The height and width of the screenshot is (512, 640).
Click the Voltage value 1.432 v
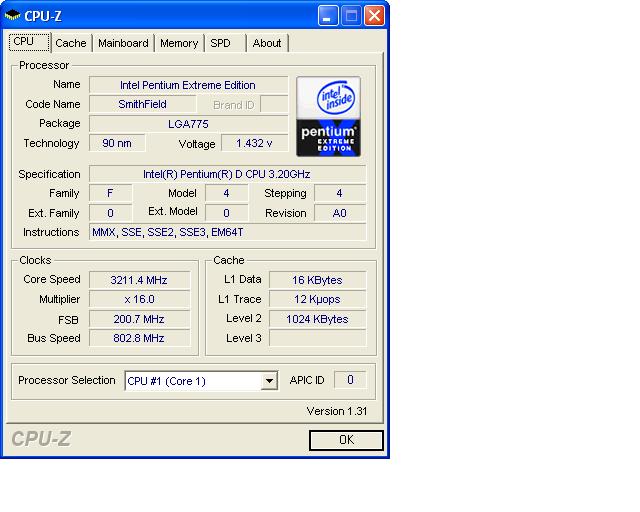click(x=254, y=143)
